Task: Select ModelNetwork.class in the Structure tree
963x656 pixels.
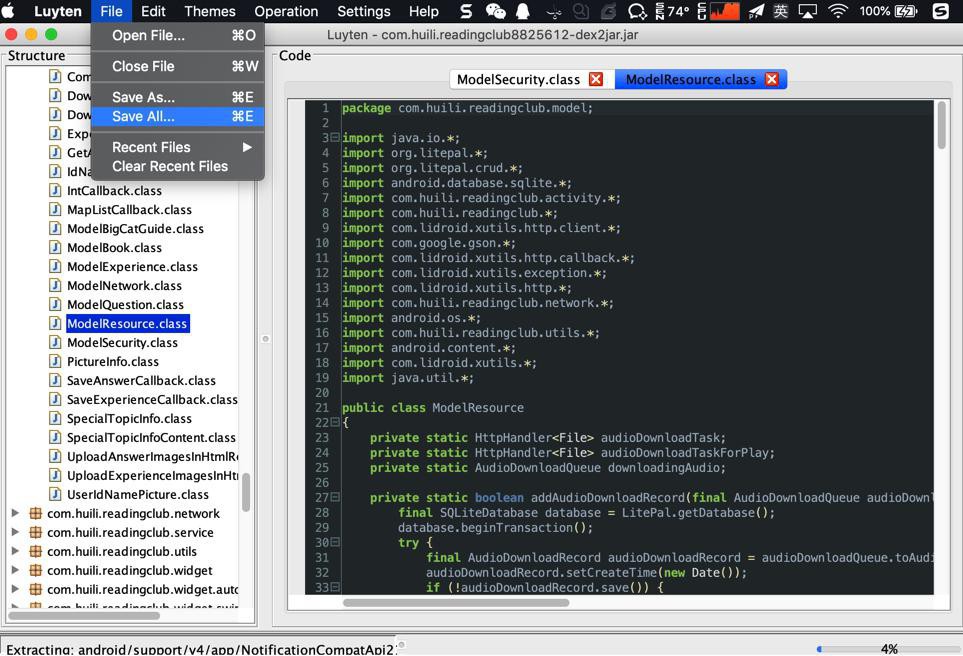Action: point(124,285)
